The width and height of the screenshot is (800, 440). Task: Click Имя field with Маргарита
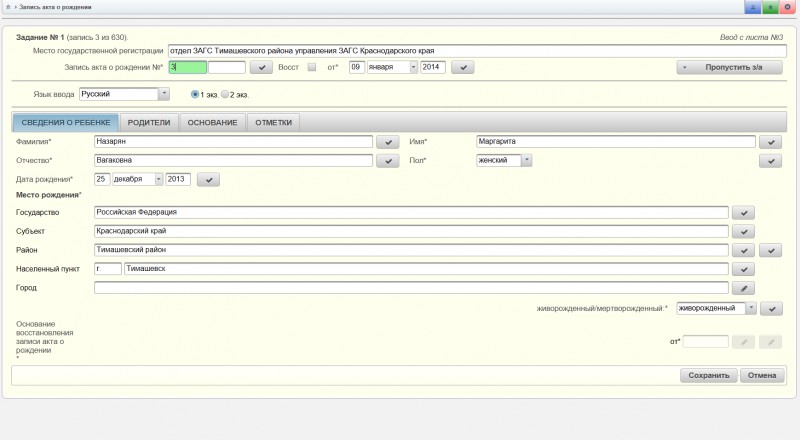click(616, 141)
